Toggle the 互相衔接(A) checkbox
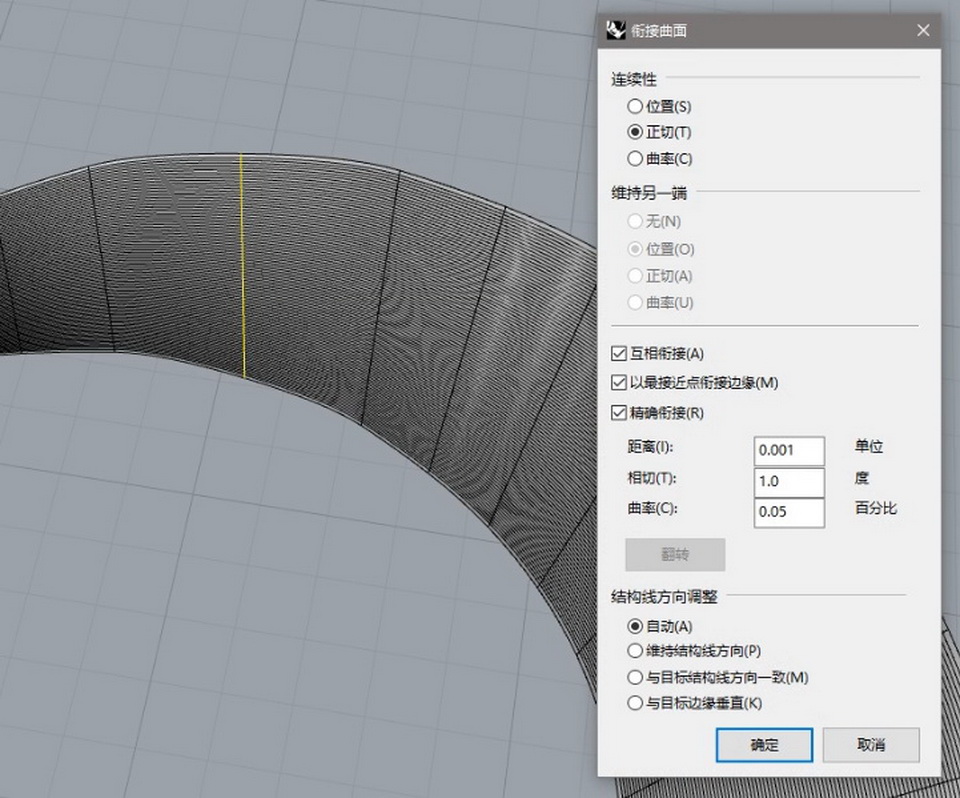The width and height of the screenshot is (960, 798). (x=619, y=353)
